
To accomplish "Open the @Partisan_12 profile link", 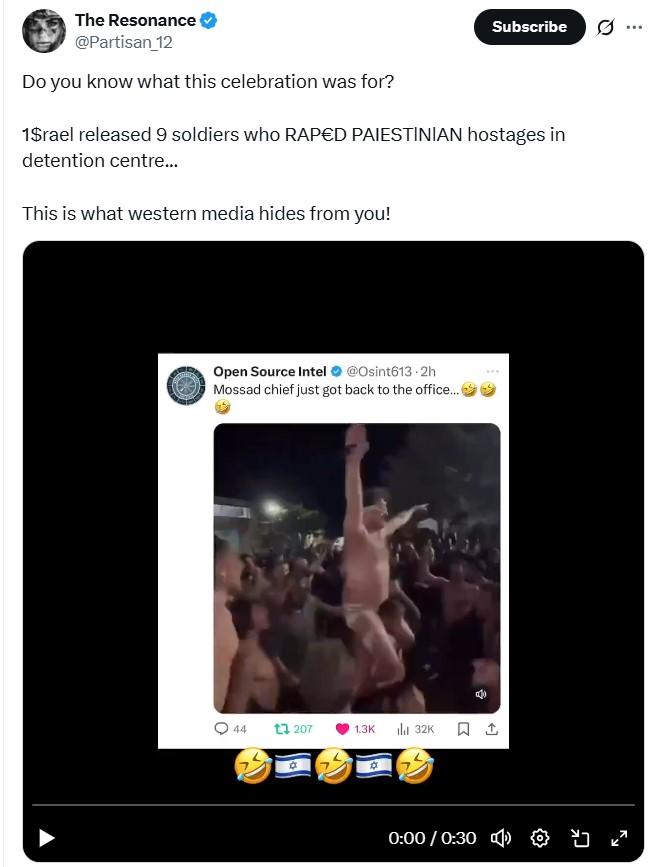I will click(123, 43).
